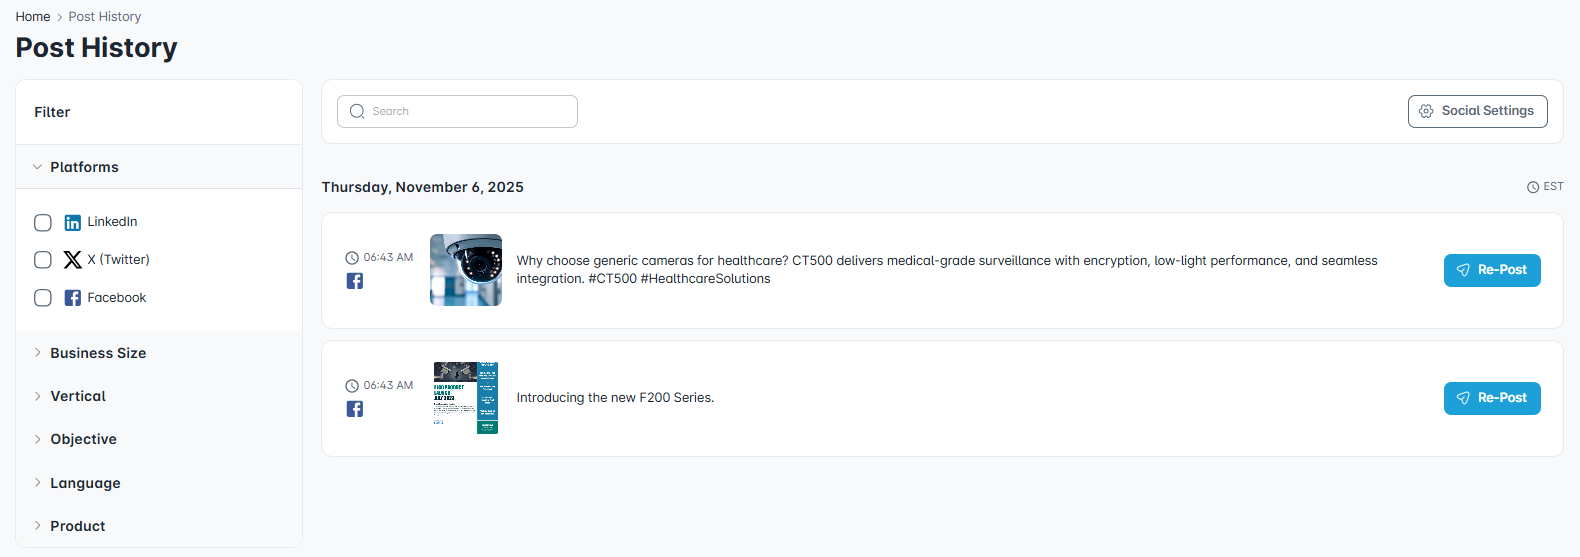This screenshot has height=557, width=1580.
Task: Open Social Settings
Action: (1477, 111)
